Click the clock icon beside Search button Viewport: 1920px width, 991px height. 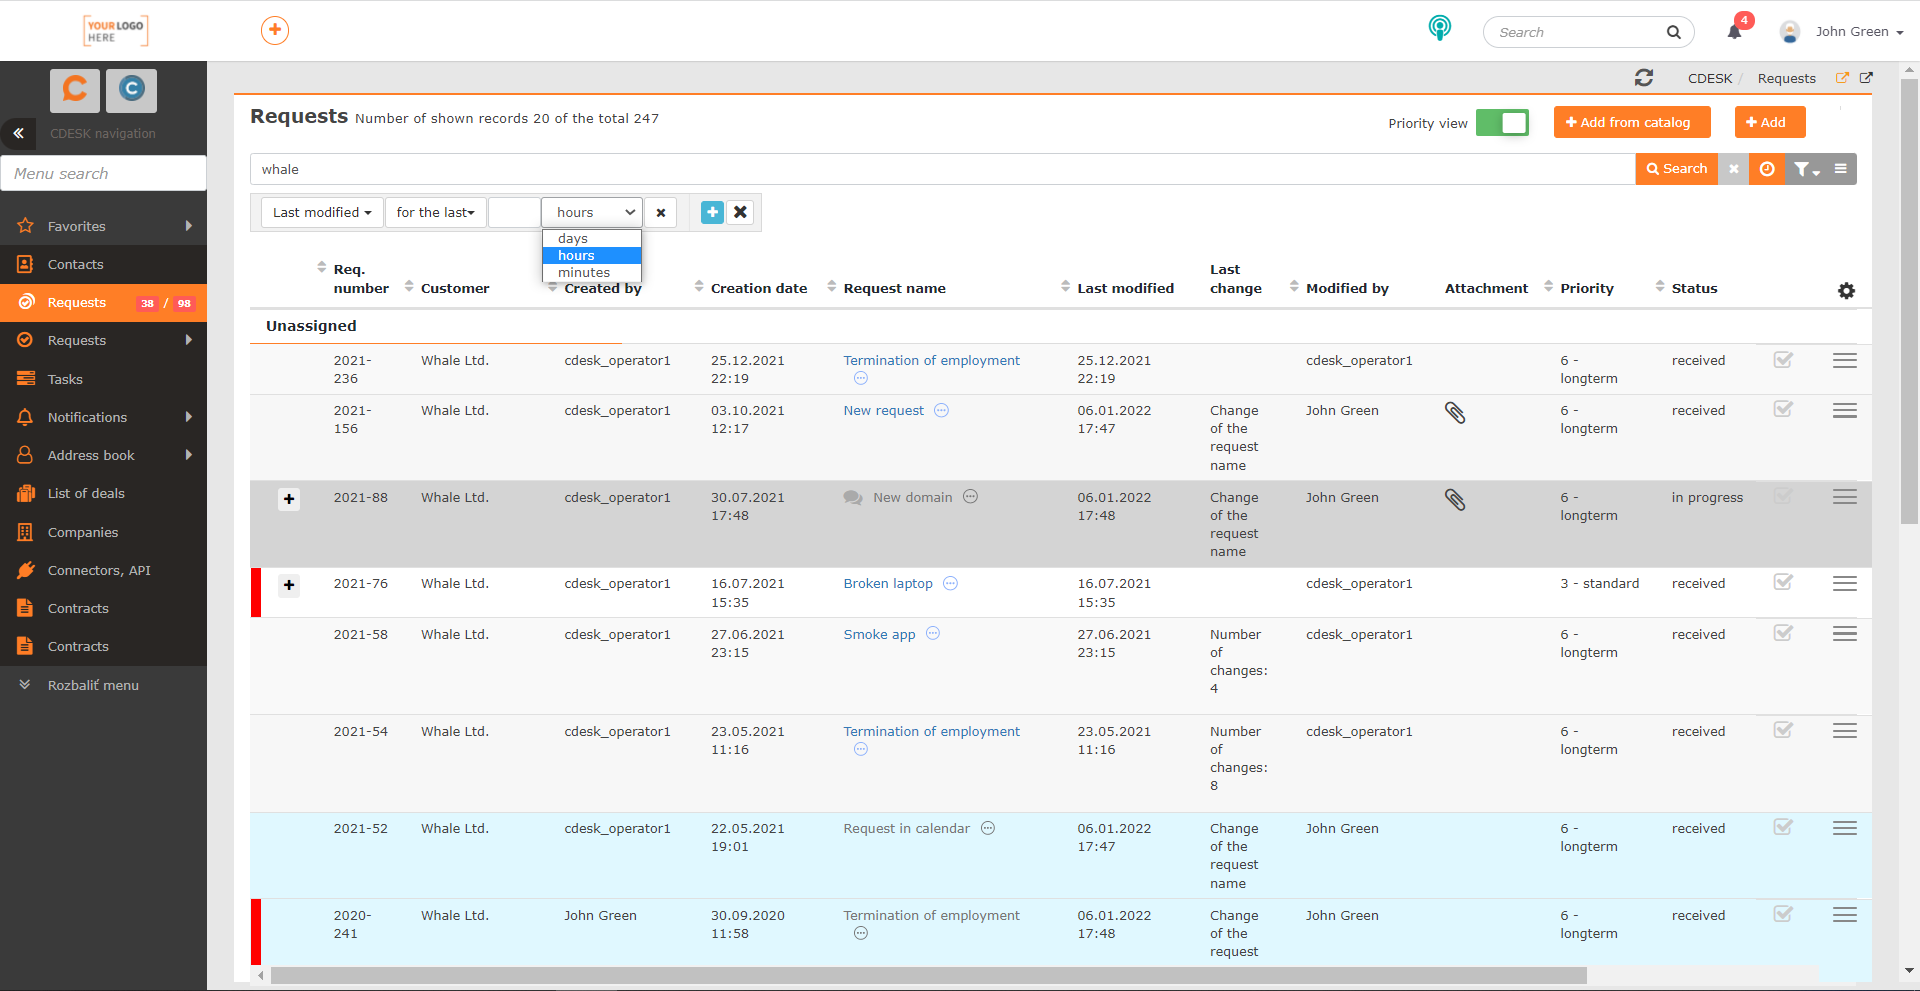(1767, 169)
